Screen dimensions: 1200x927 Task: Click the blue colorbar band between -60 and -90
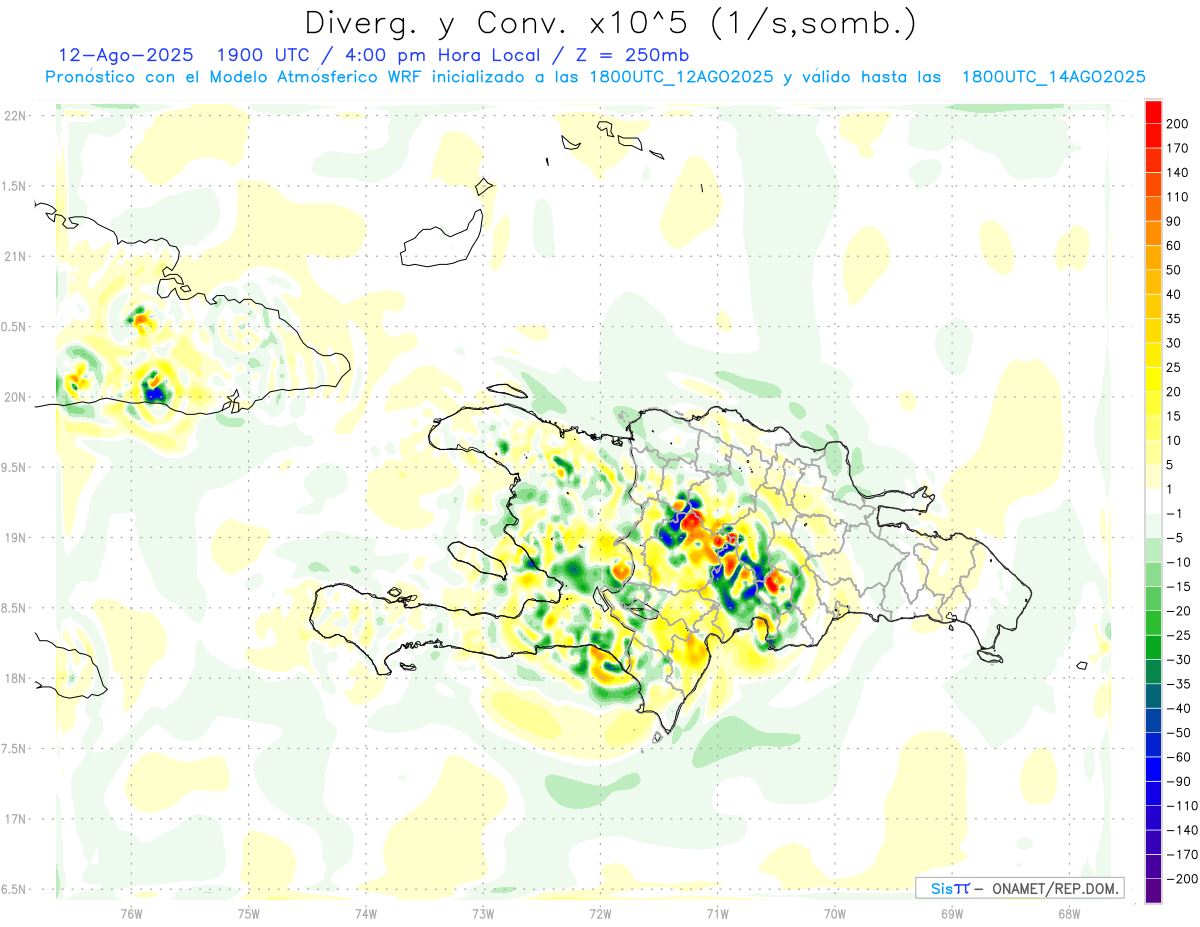coord(1153,769)
